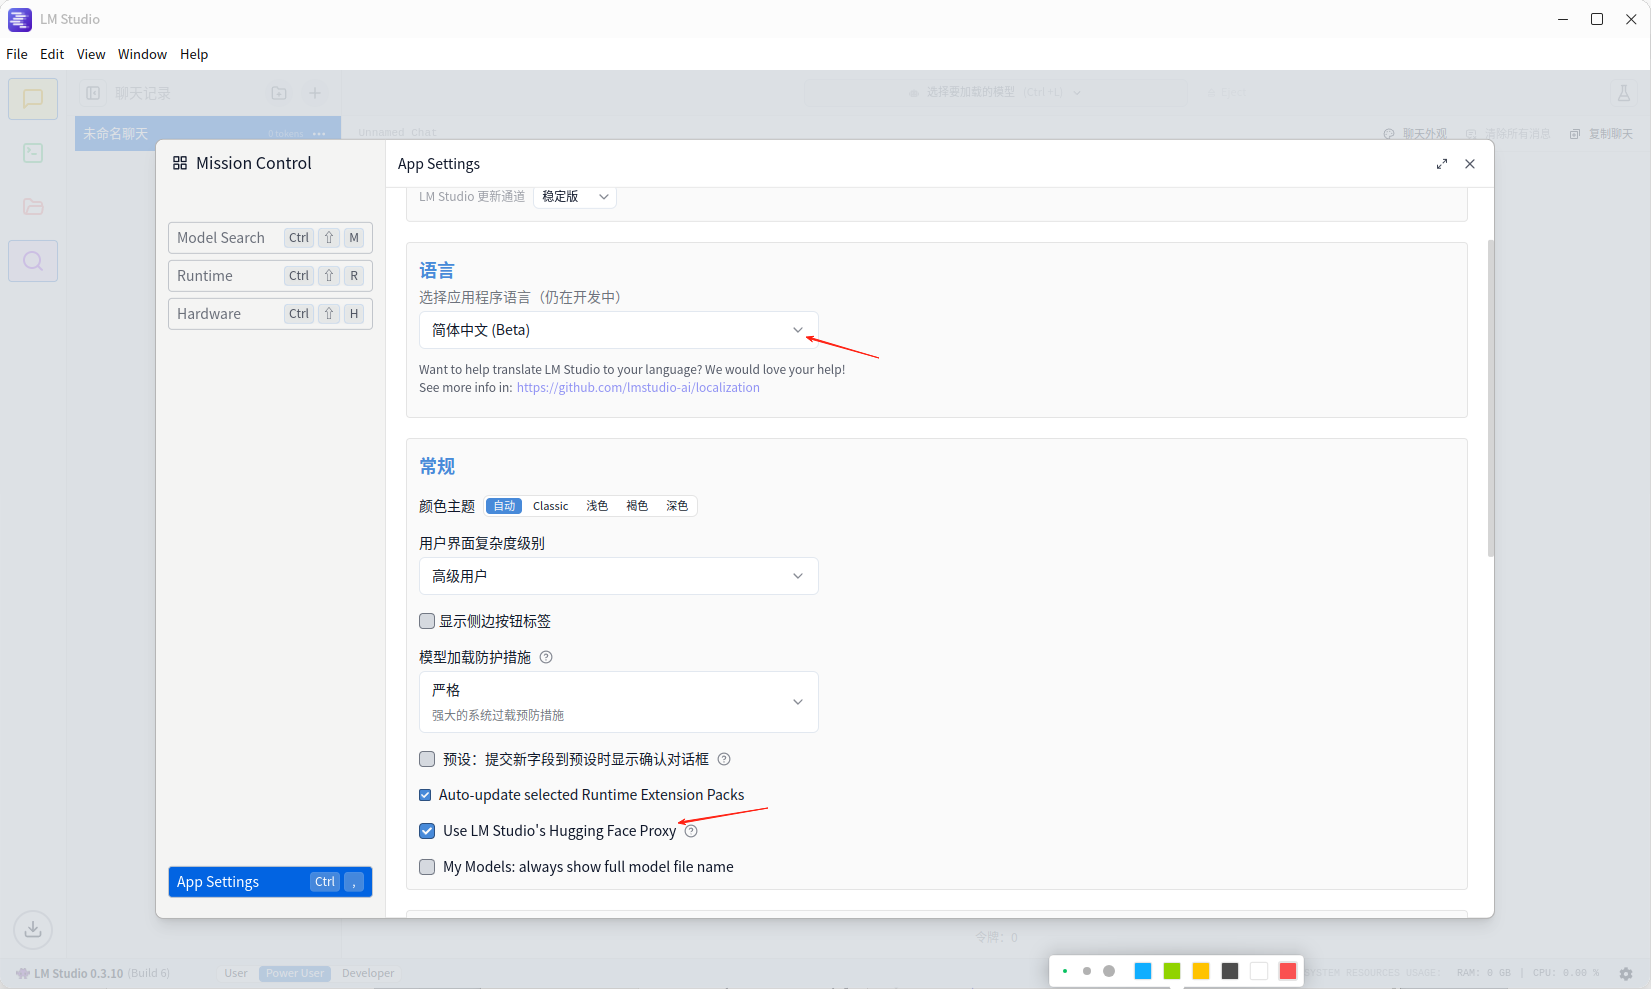The width and height of the screenshot is (1651, 989).
Task: Open the GitHub localization link
Action: [638, 388]
